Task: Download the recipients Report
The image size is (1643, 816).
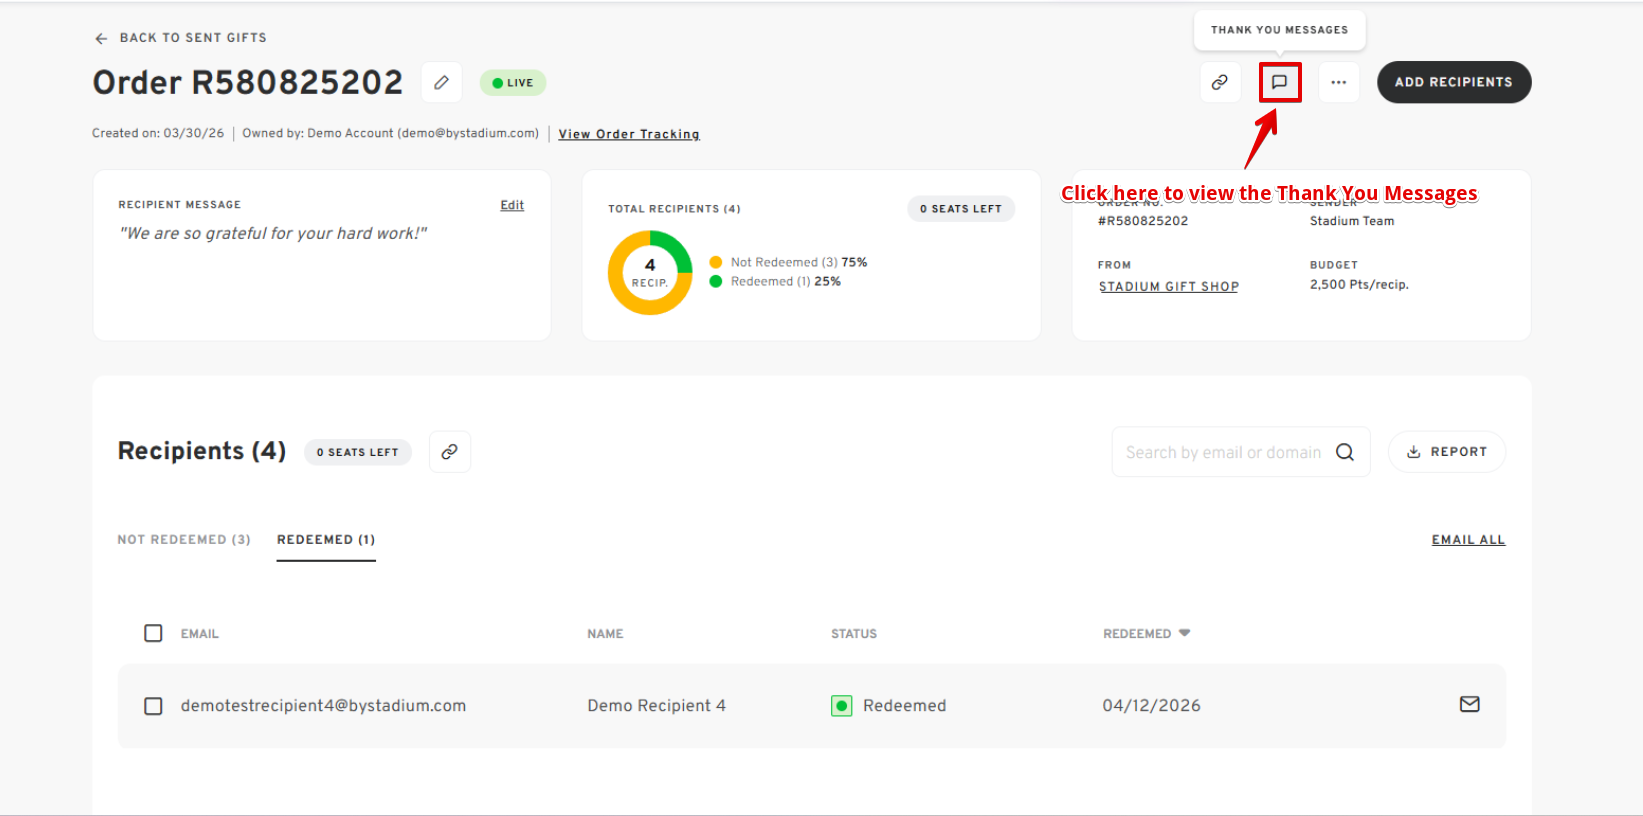Action: coord(1446,452)
